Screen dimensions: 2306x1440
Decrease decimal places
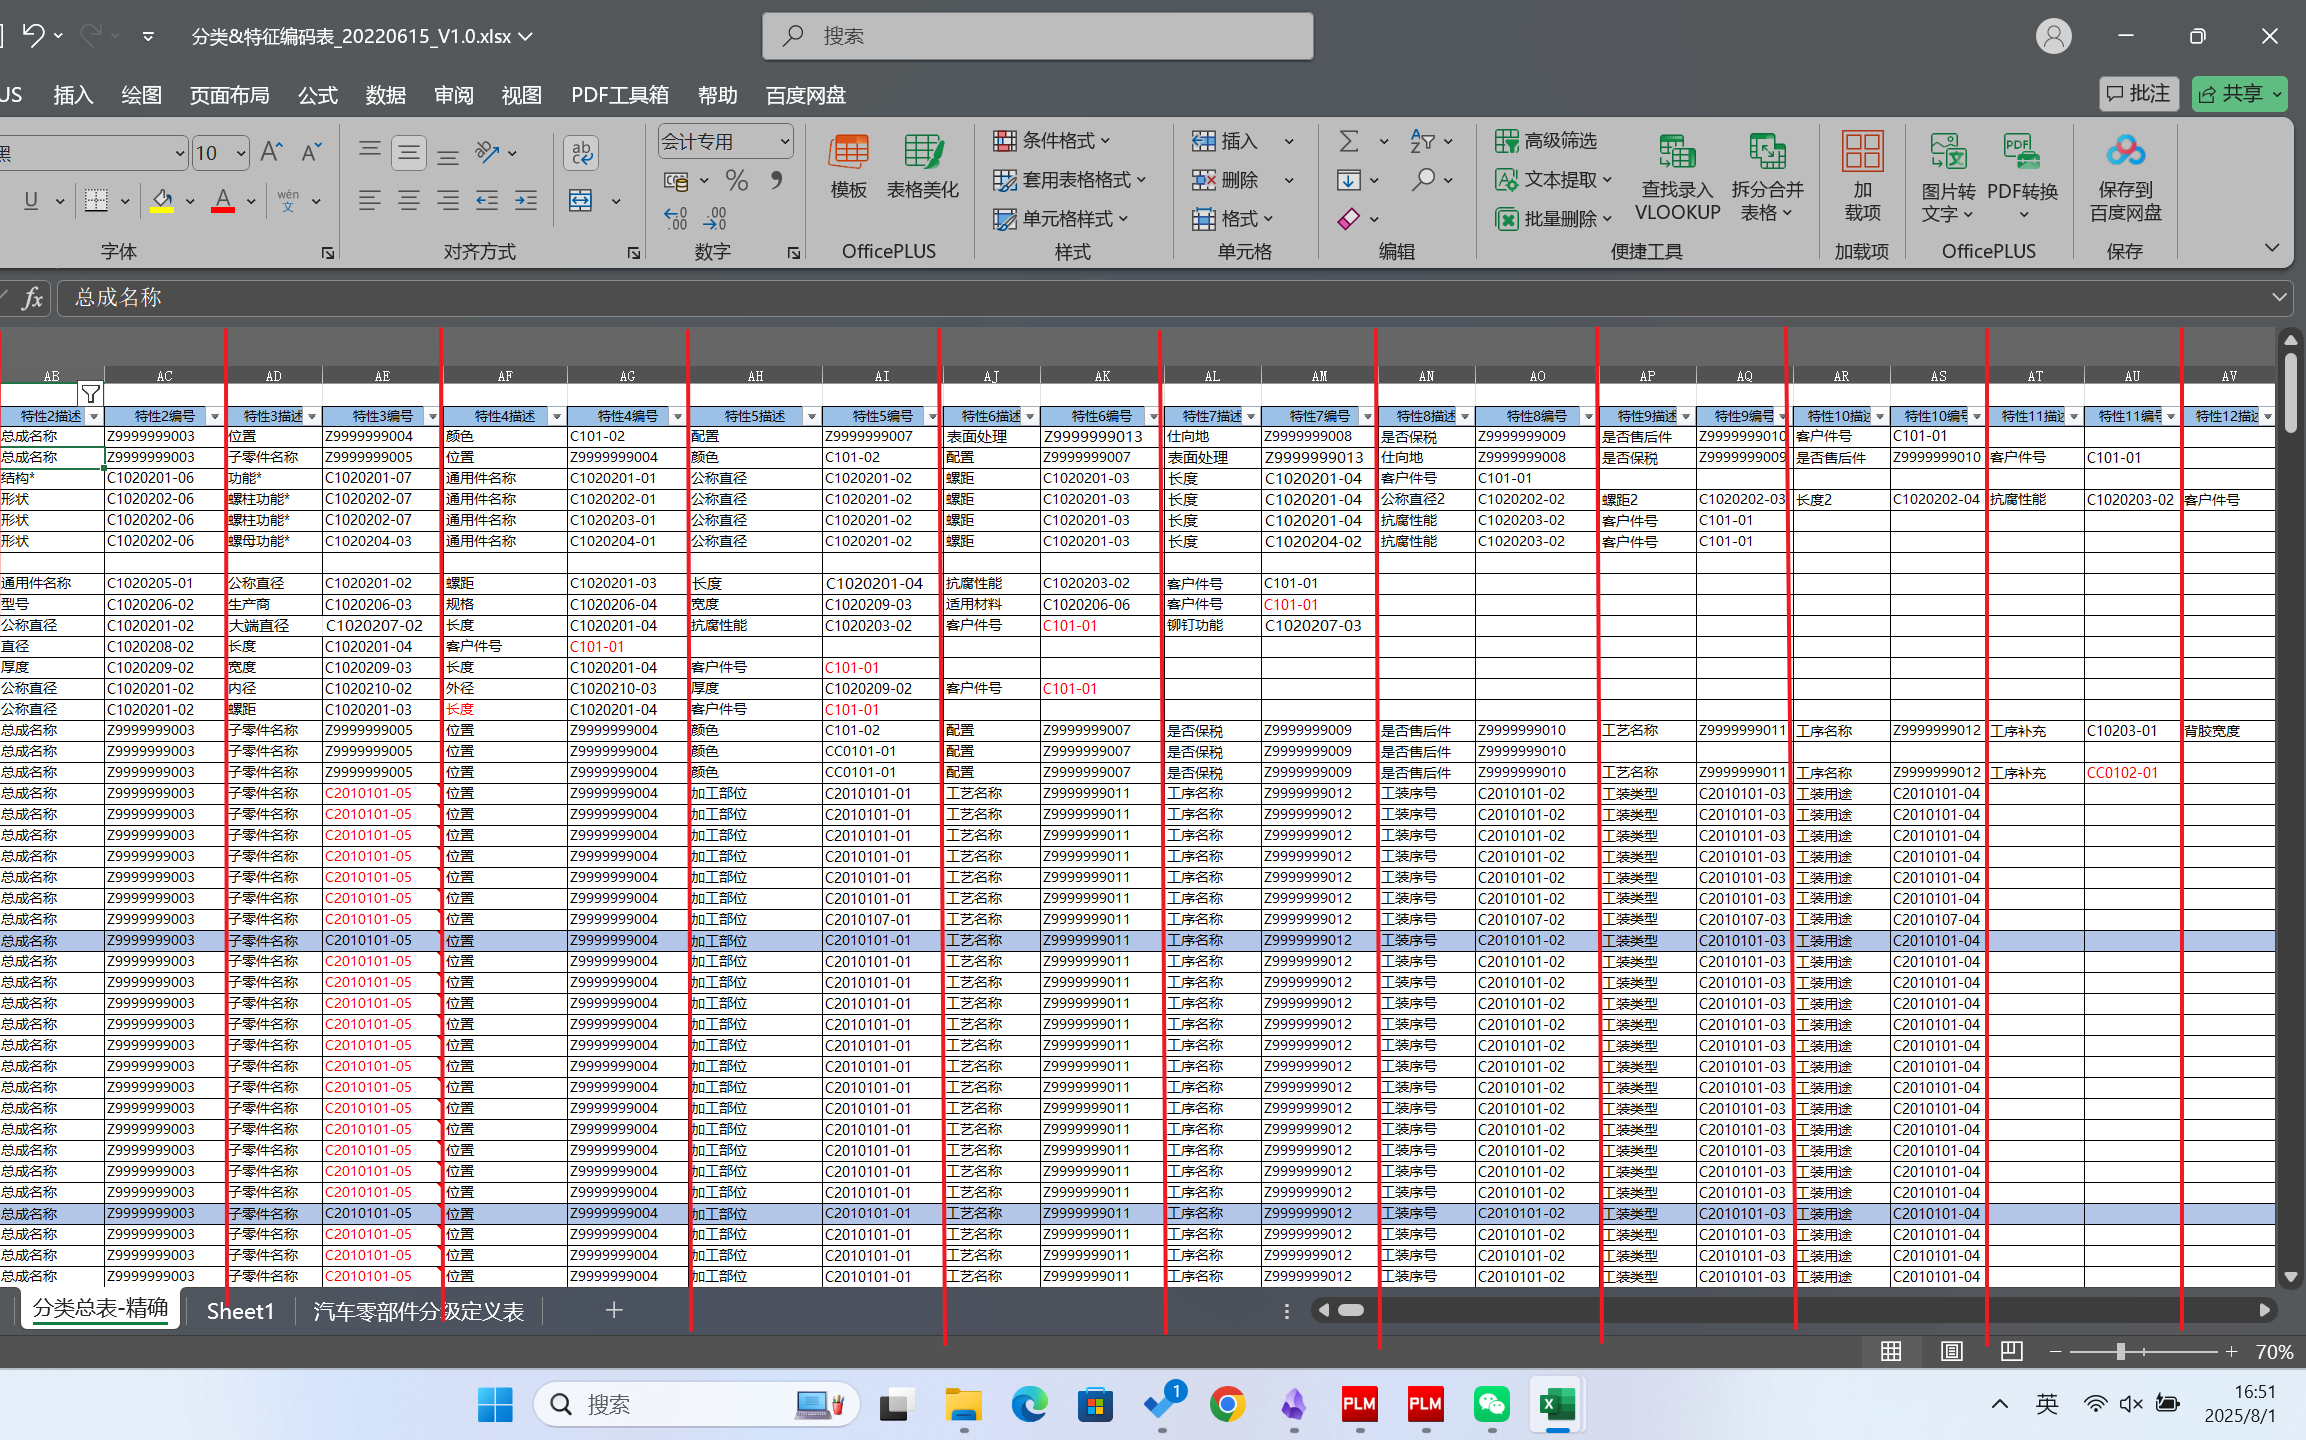tap(715, 218)
